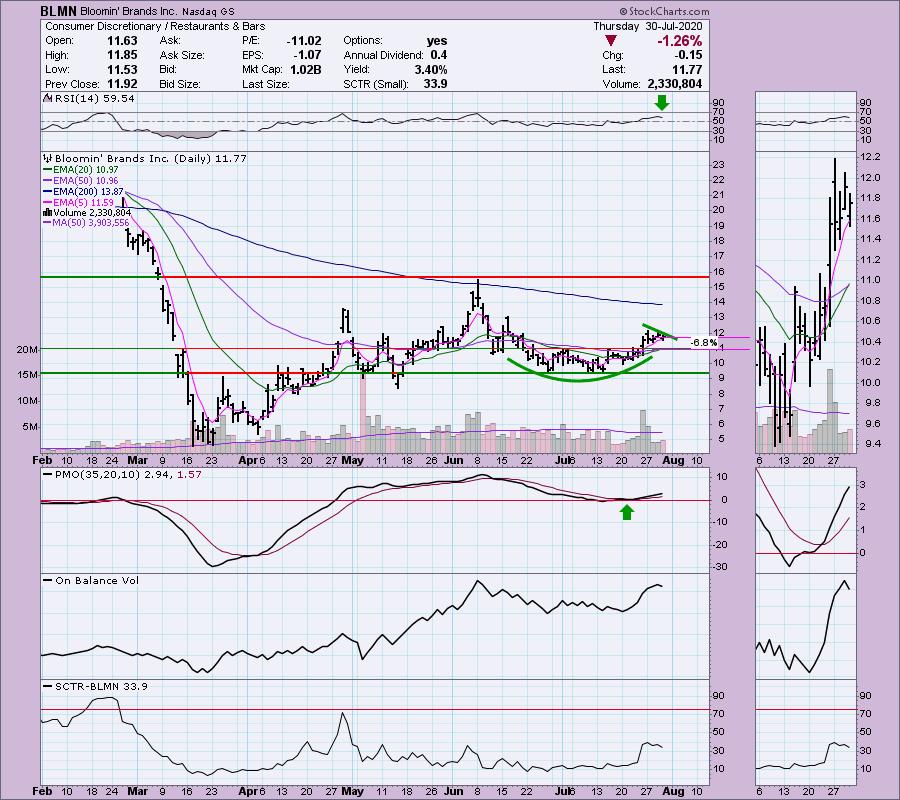Click the RSI indicator icon beside RSI(14)
The image size is (900, 800).
pyautogui.click(x=48, y=99)
